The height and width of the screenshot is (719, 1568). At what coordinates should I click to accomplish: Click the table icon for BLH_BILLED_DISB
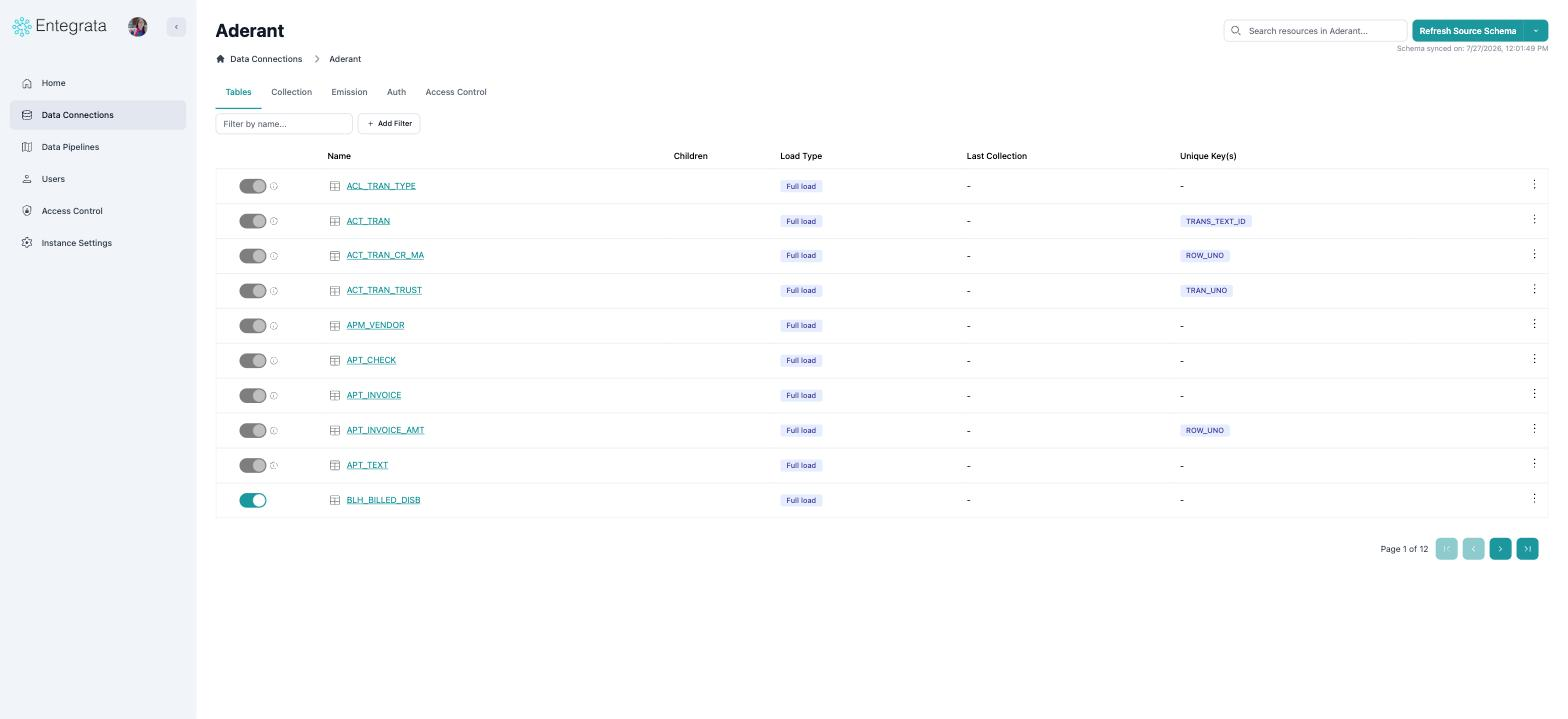pos(335,500)
